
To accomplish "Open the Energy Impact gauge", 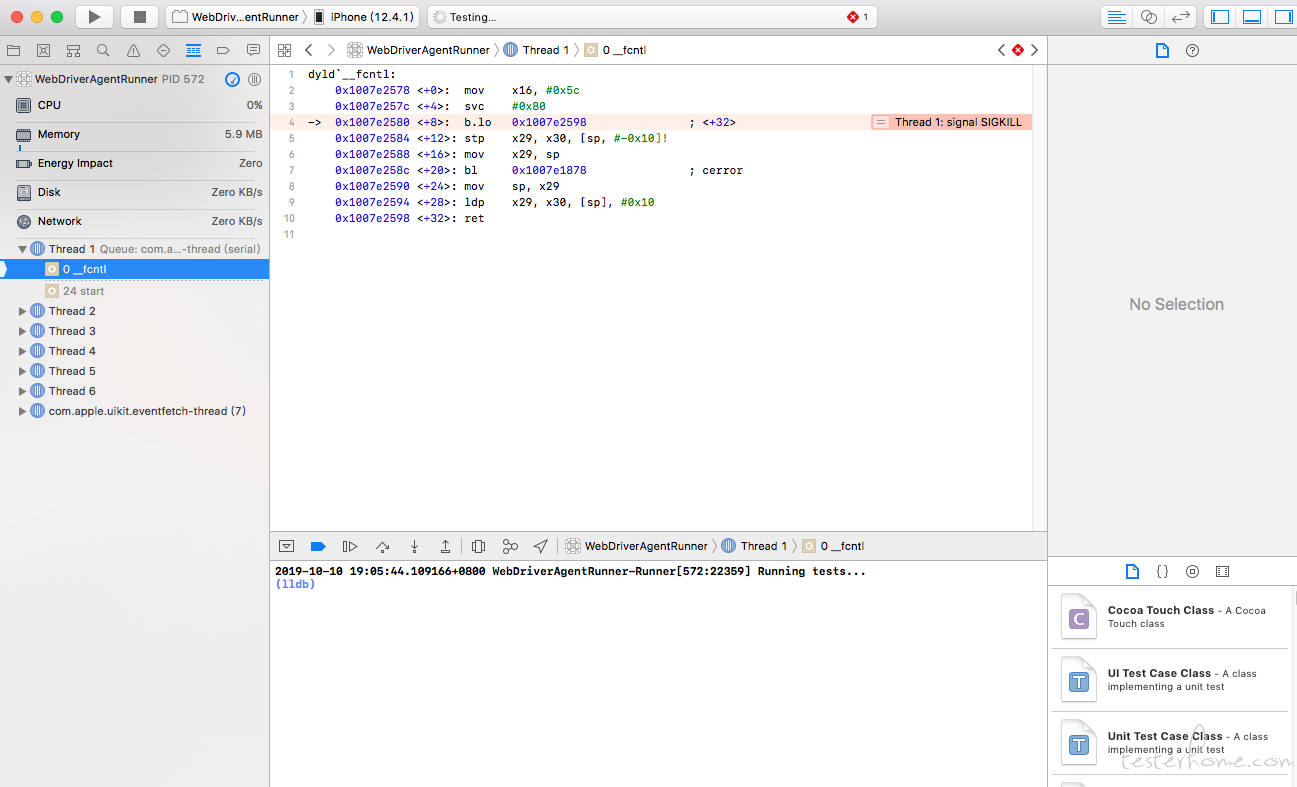I will pyautogui.click(x=135, y=163).
